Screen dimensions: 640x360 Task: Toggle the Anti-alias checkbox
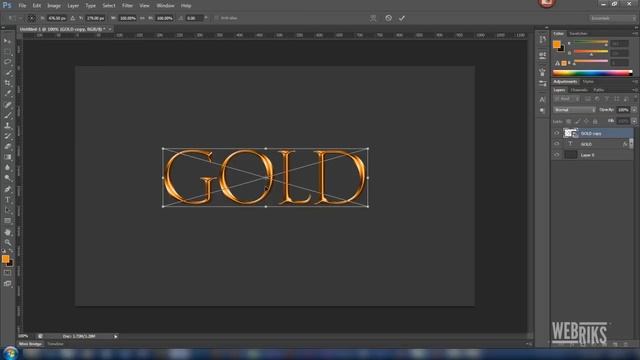tap(217, 18)
